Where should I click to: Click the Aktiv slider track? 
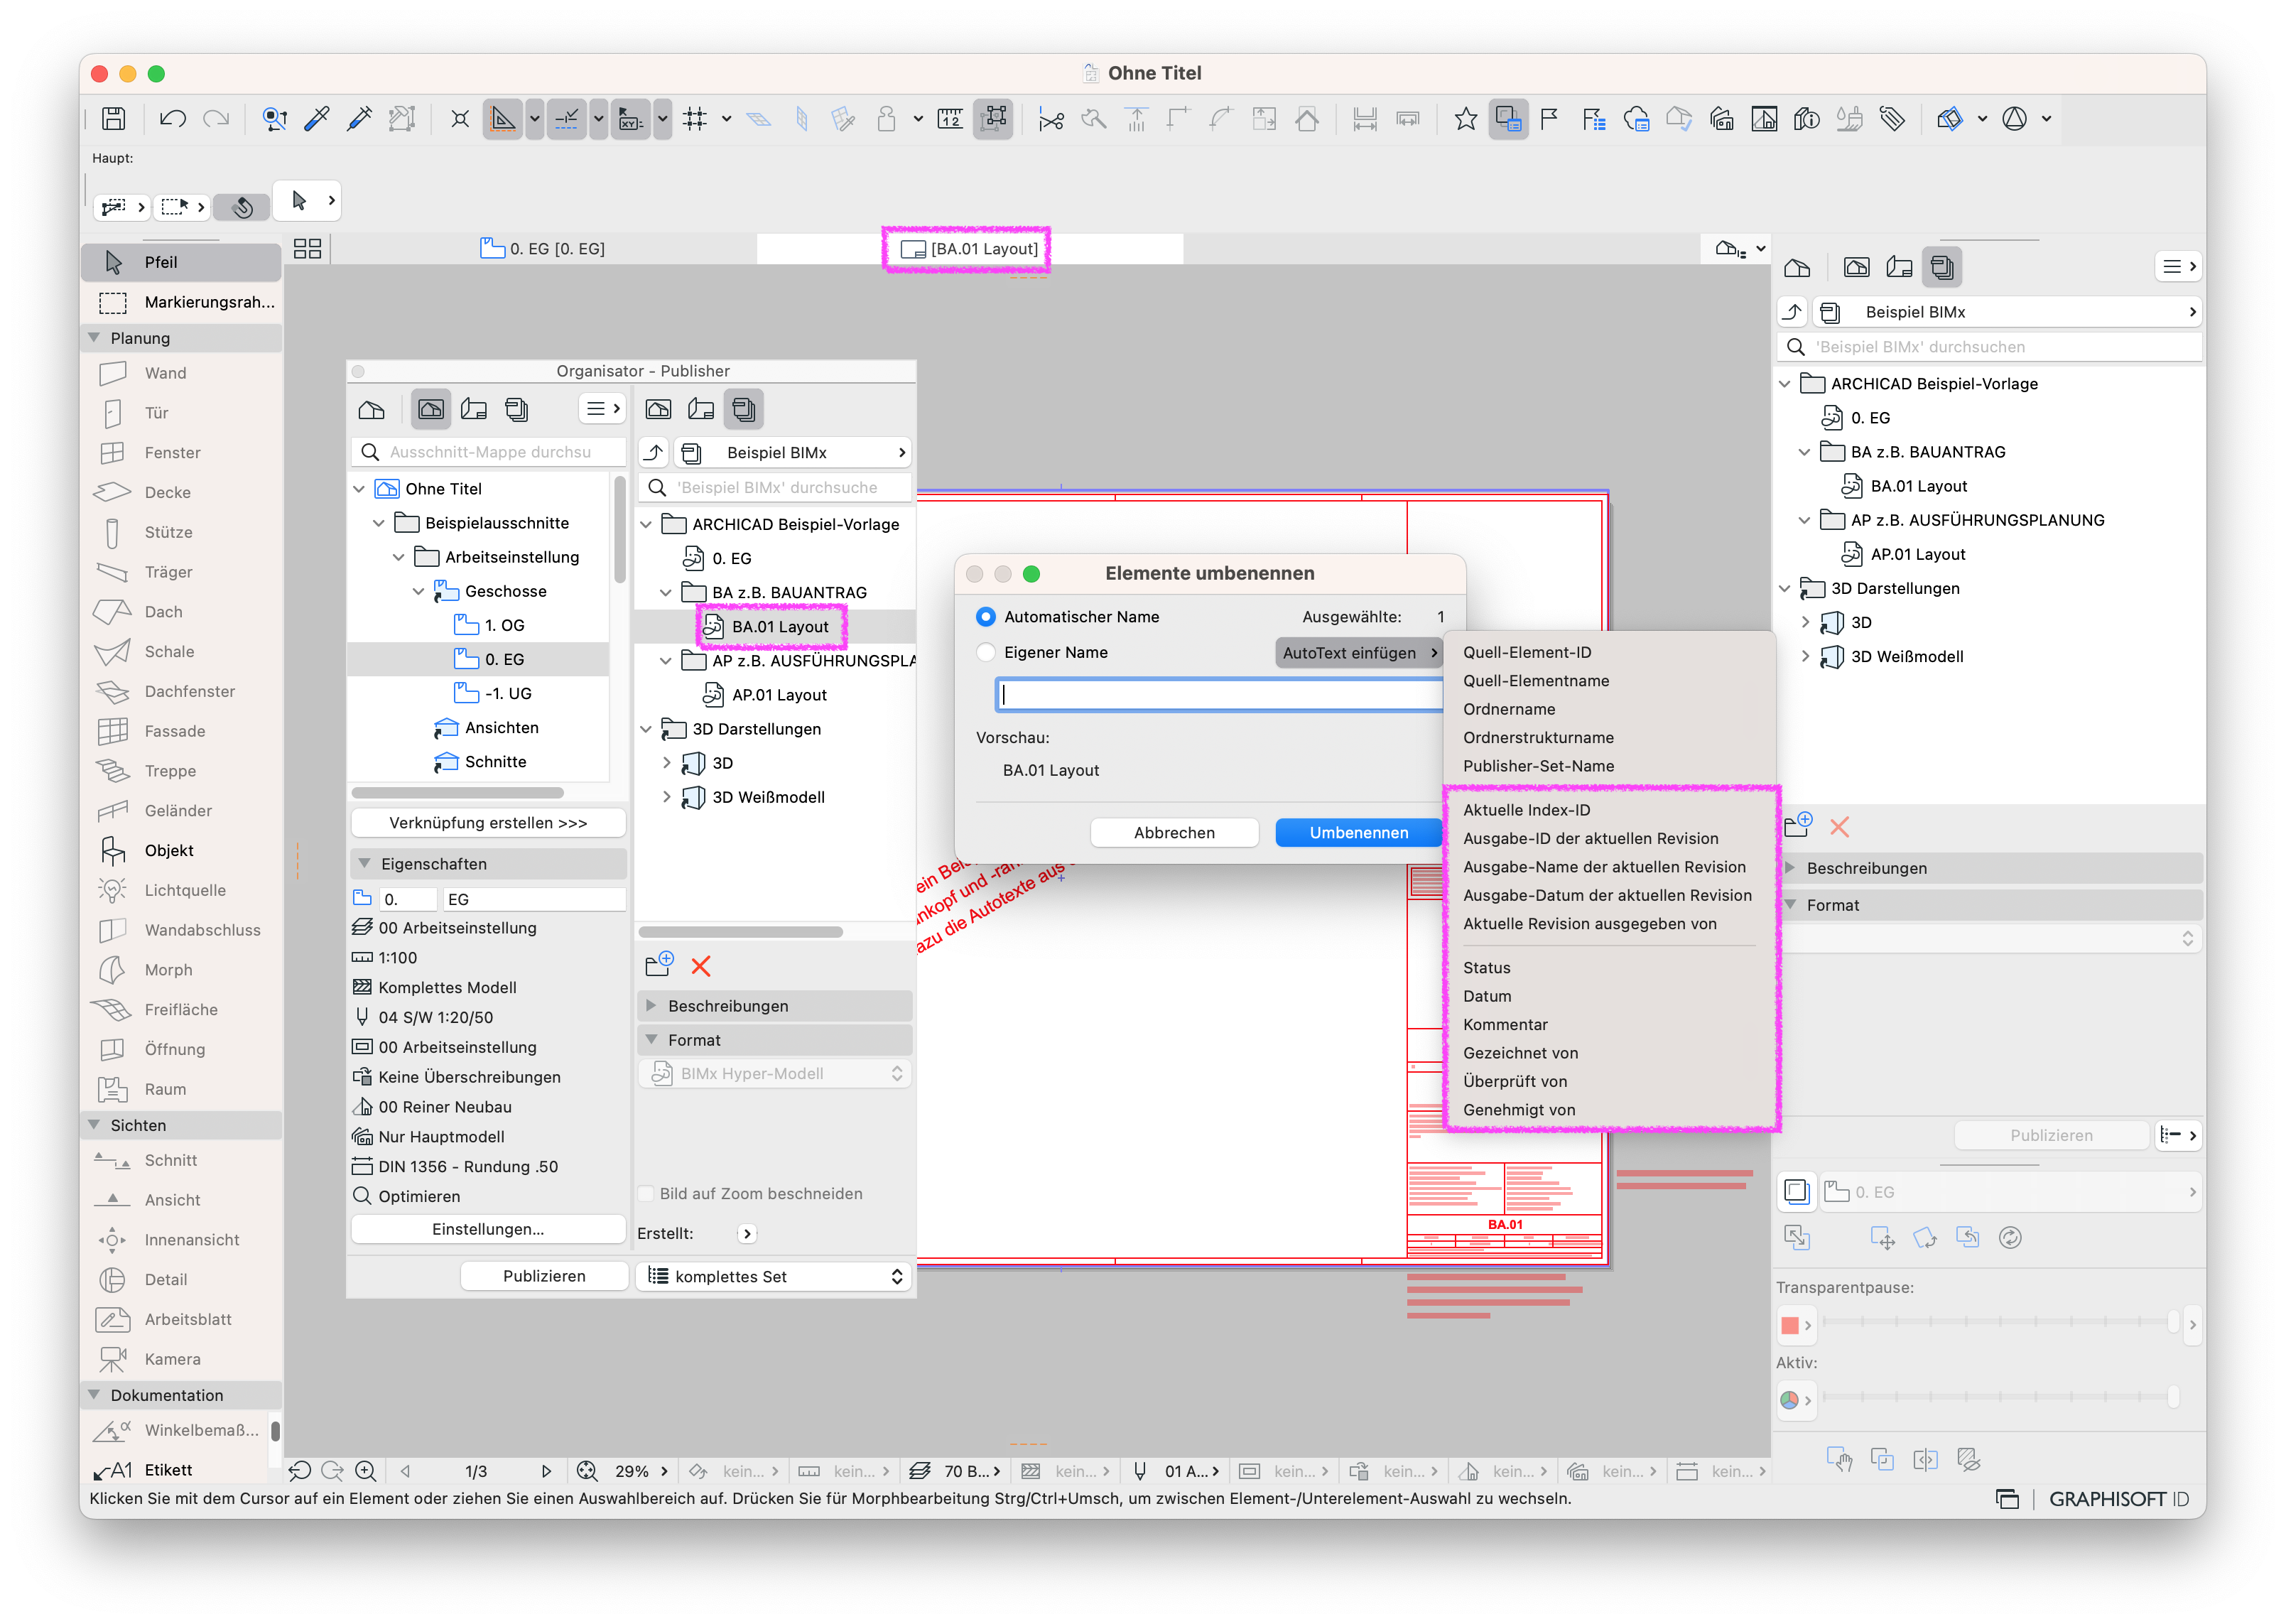point(1998,1397)
